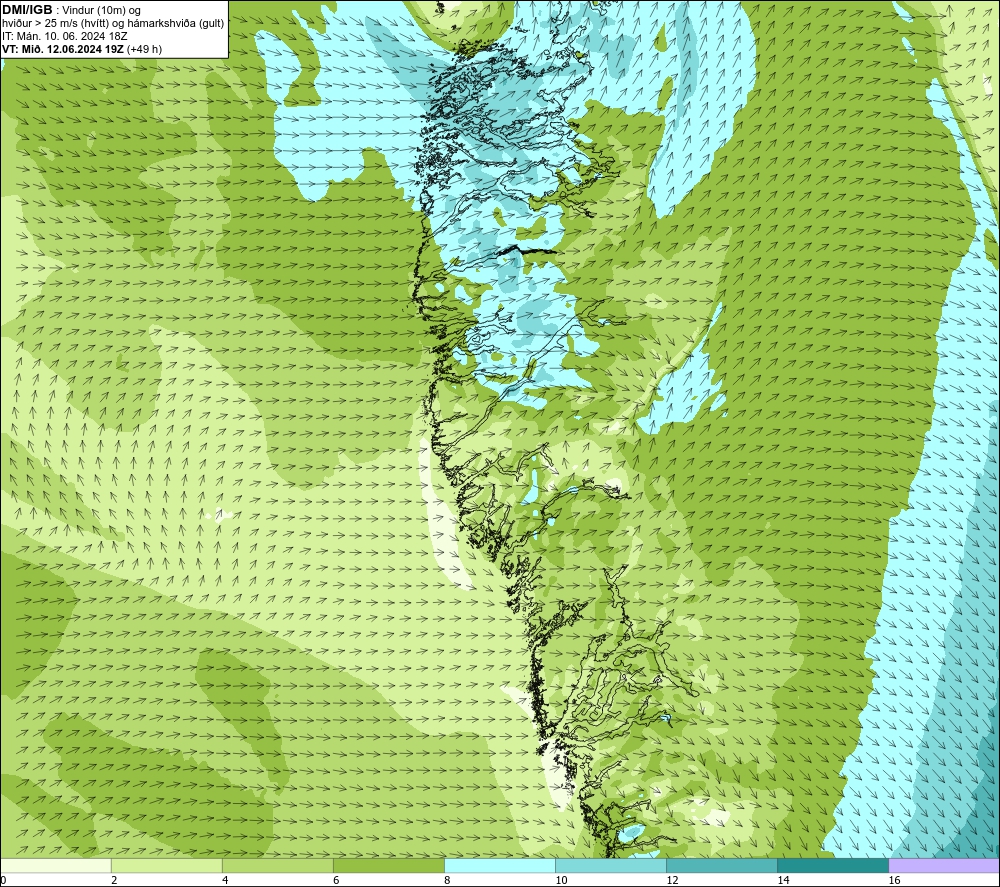Click the scale label '14'
The height and width of the screenshot is (887, 1000).
click(783, 880)
